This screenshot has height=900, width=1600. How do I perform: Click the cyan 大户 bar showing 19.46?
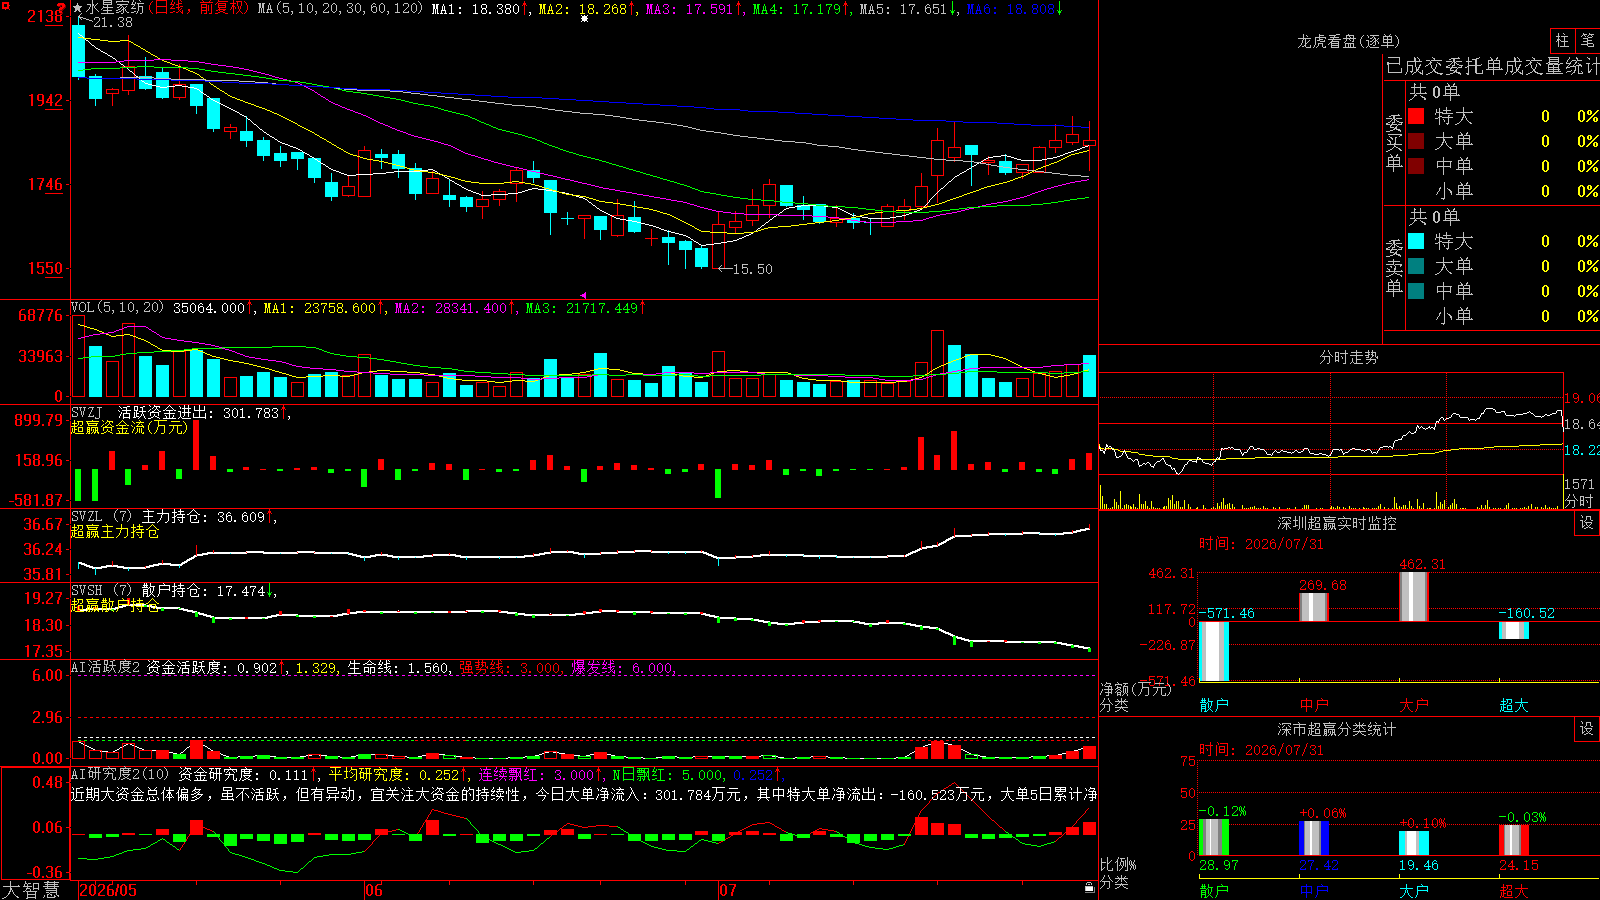[1414, 843]
